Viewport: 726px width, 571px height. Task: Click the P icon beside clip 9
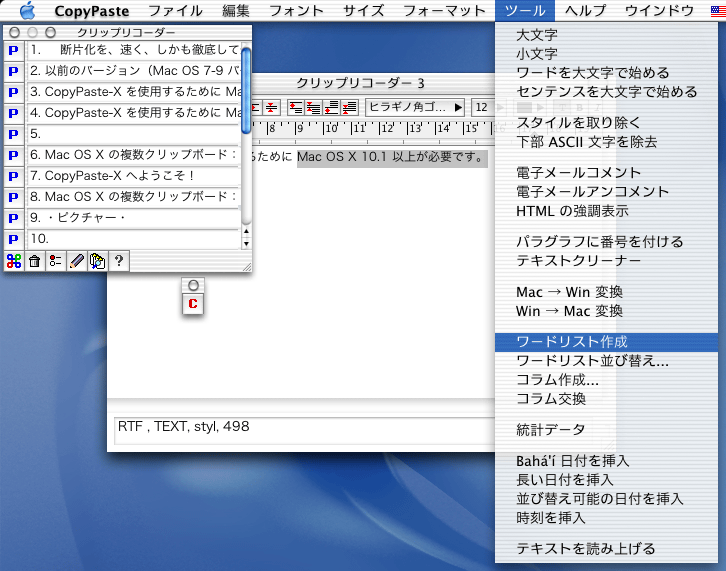(13, 218)
